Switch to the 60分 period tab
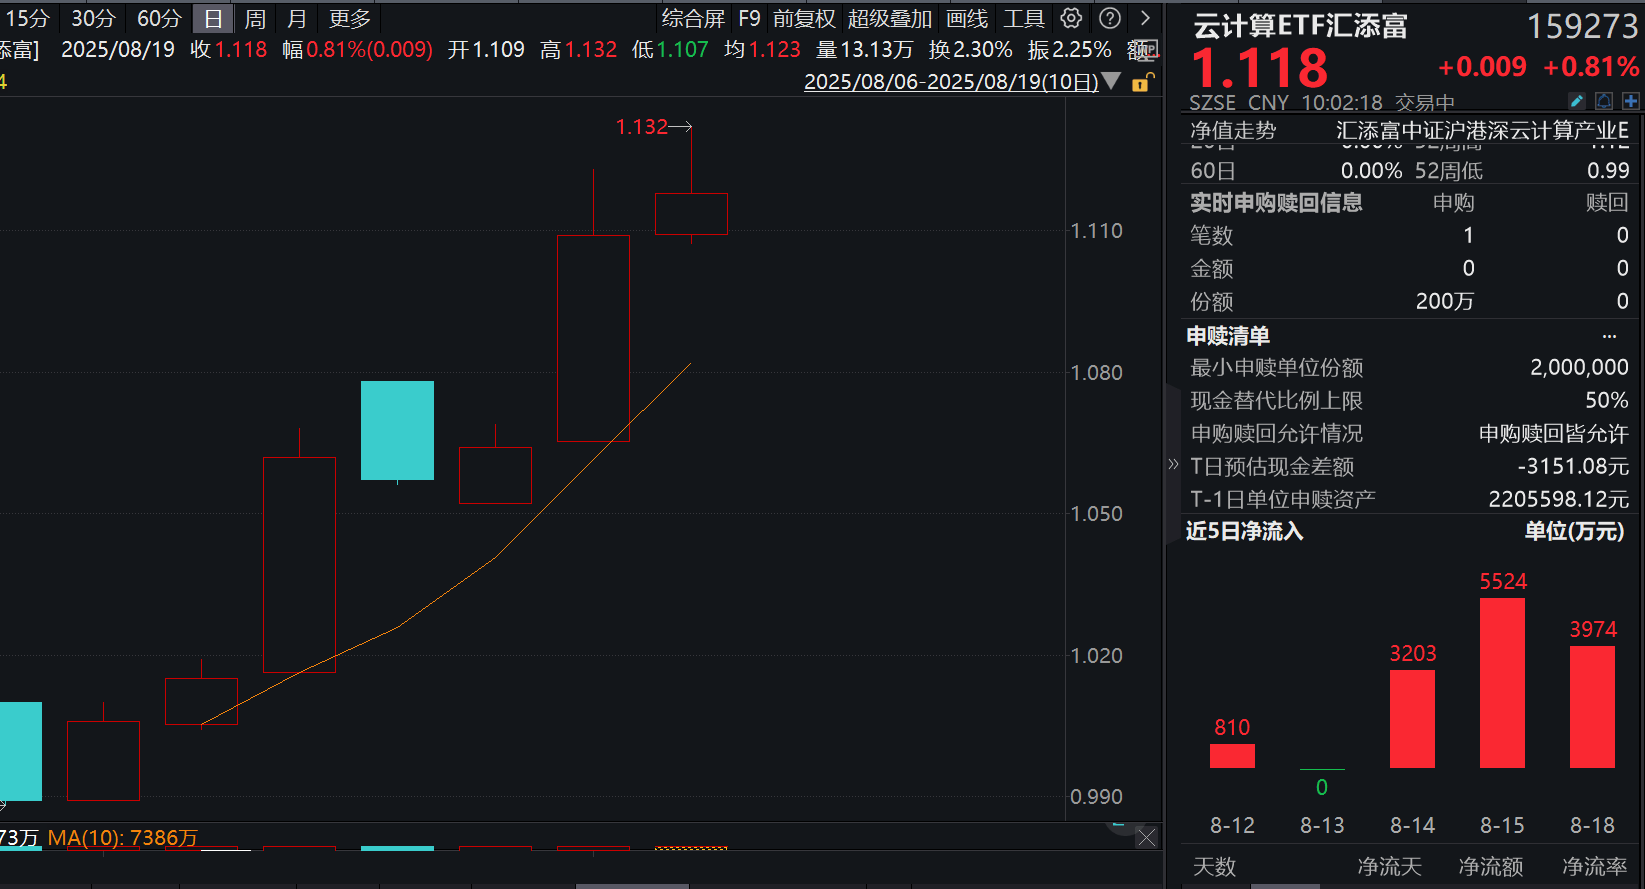The height and width of the screenshot is (889, 1645). coord(159,18)
